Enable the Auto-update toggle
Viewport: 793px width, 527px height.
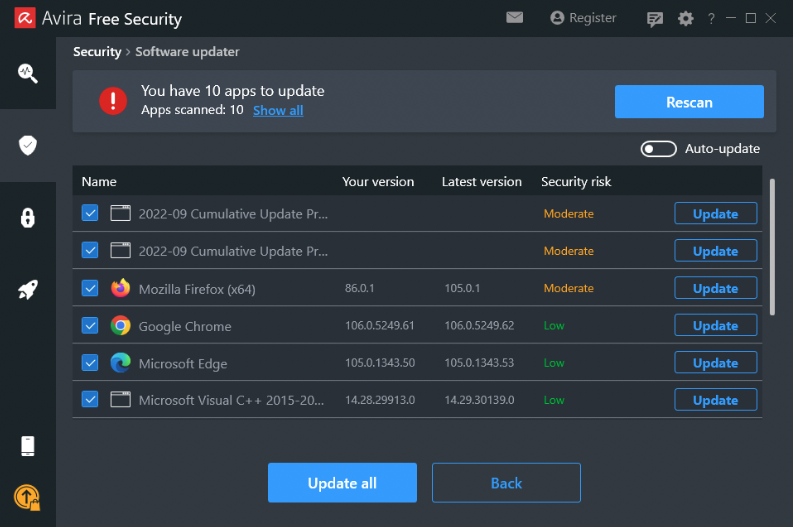658,149
